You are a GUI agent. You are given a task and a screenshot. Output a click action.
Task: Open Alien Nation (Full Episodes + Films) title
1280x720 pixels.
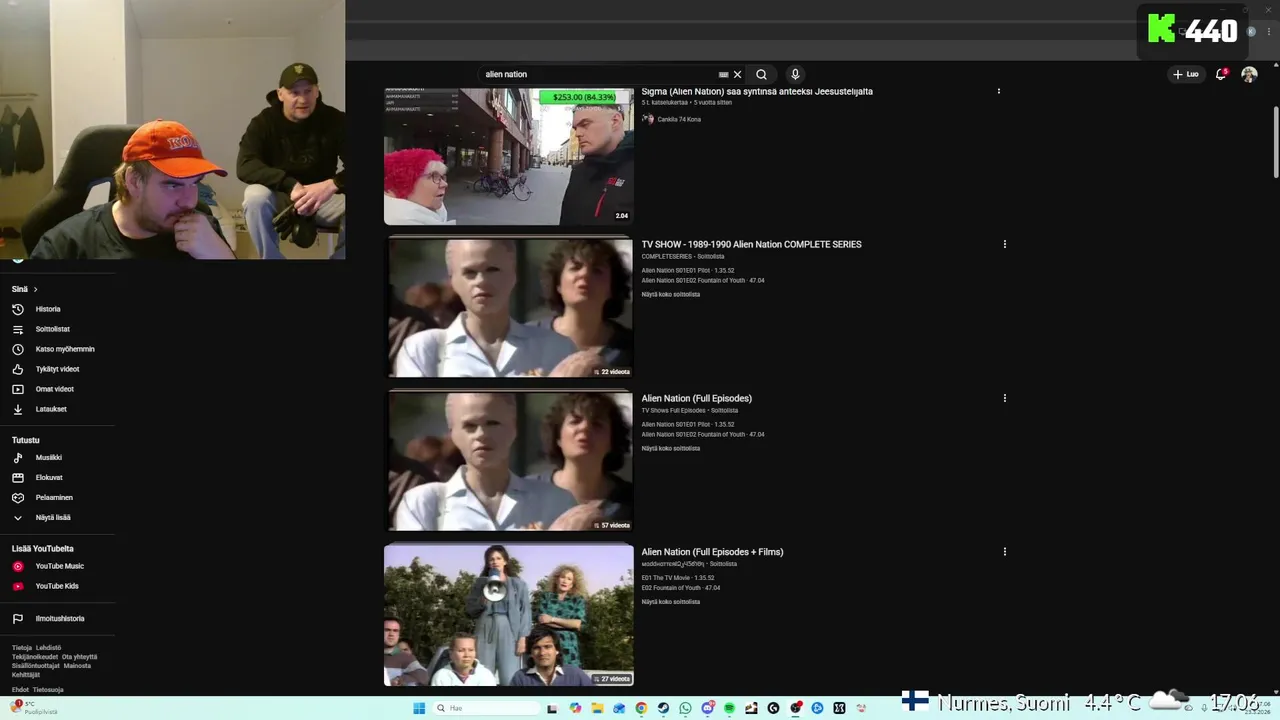pyautogui.click(x=712, y=552)
